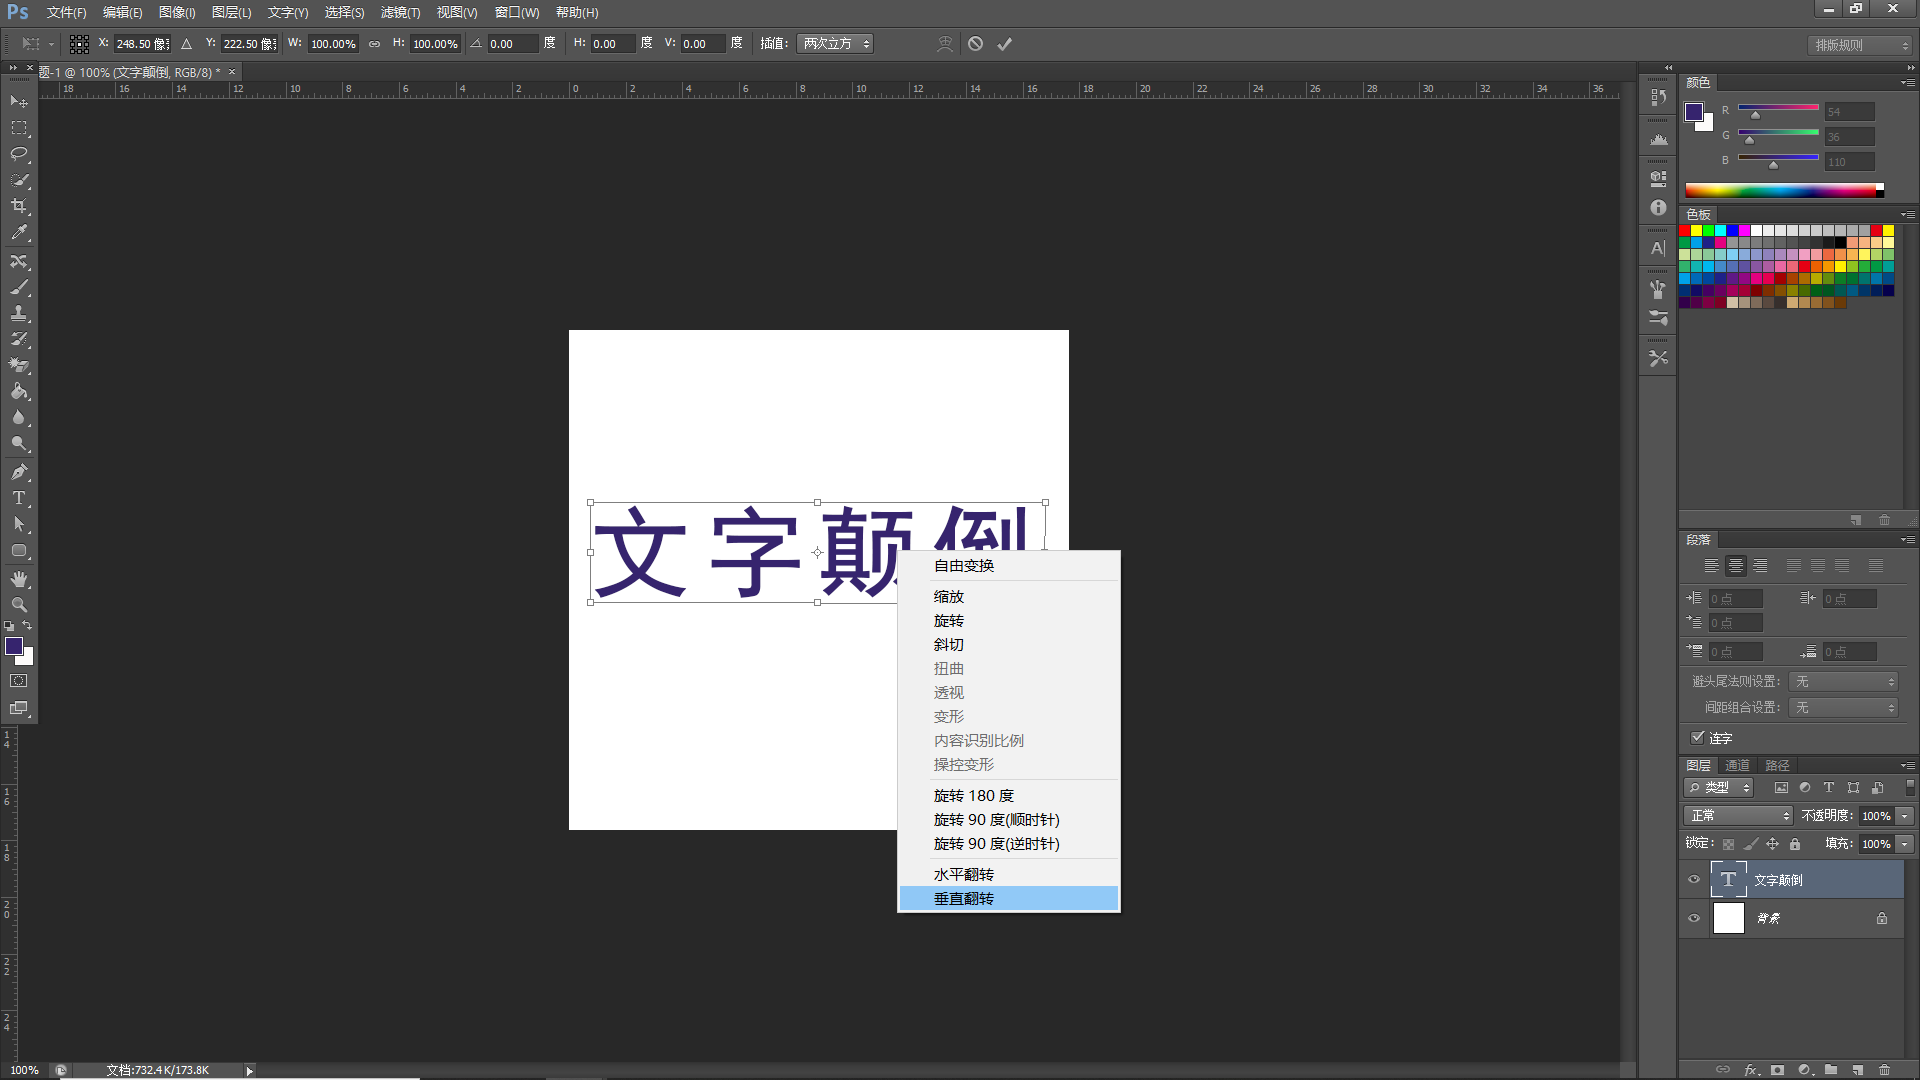The width and height of the screenshot is (1920, 1080).
Task: Filter layers by text using the T icon
Action: pos(1829,787)
